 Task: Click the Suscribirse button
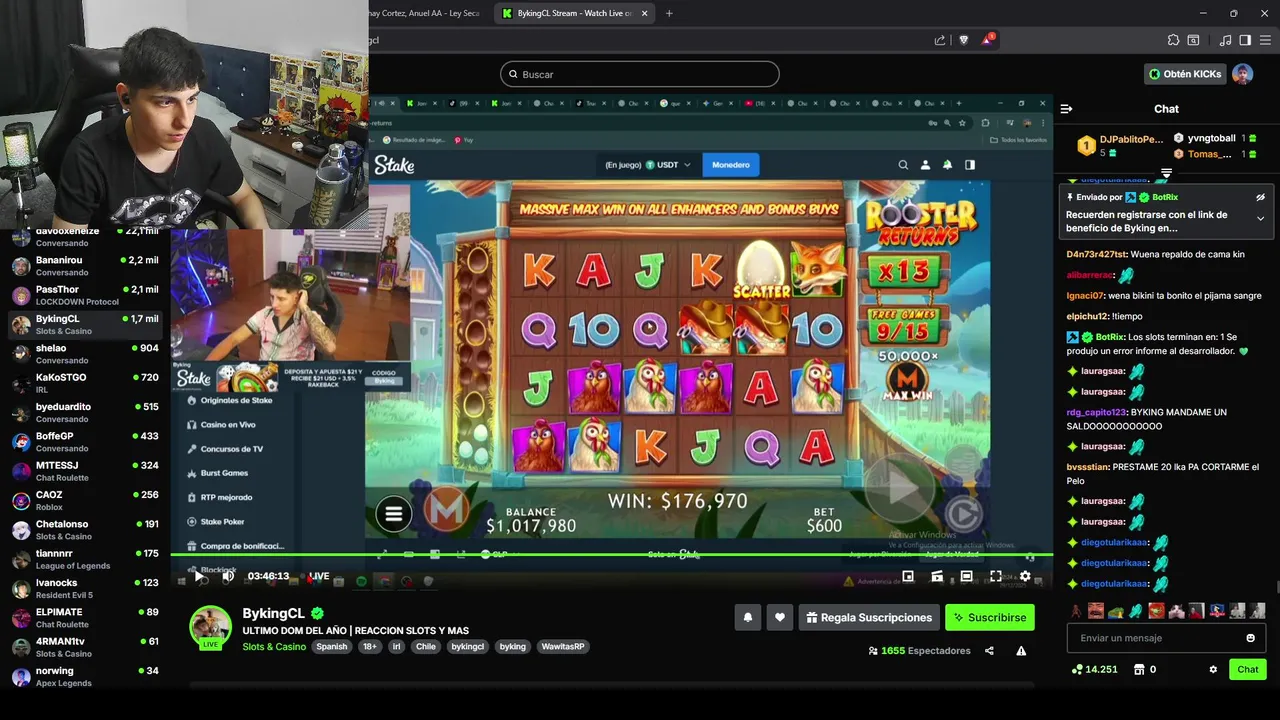[990, 618]
